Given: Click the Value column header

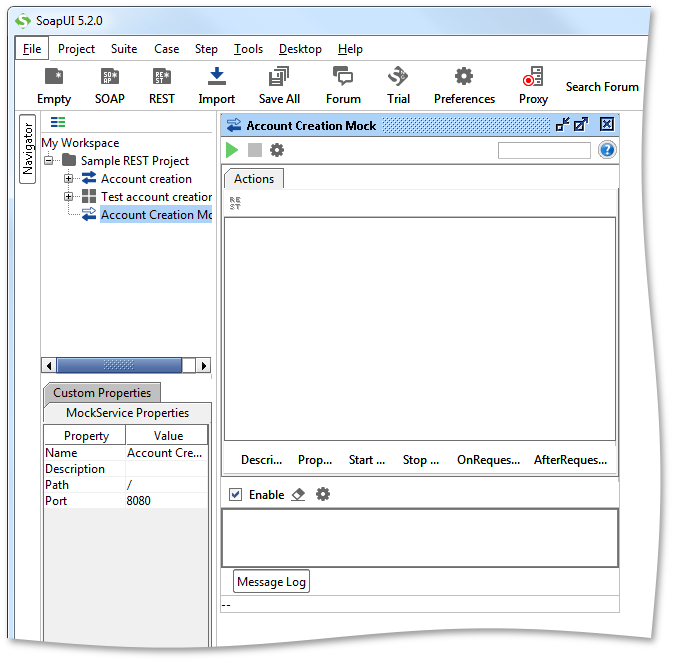Looking at the screenshot, I should (167, 435).
